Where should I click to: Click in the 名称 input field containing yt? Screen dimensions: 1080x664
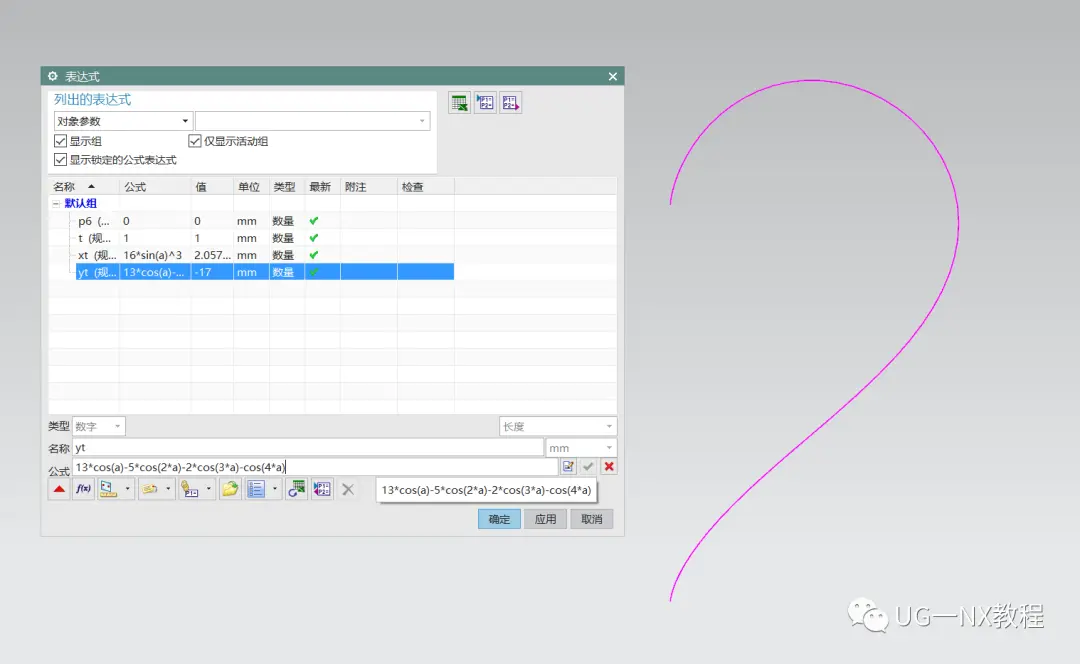pyautogui.click(x=308, y=448)
